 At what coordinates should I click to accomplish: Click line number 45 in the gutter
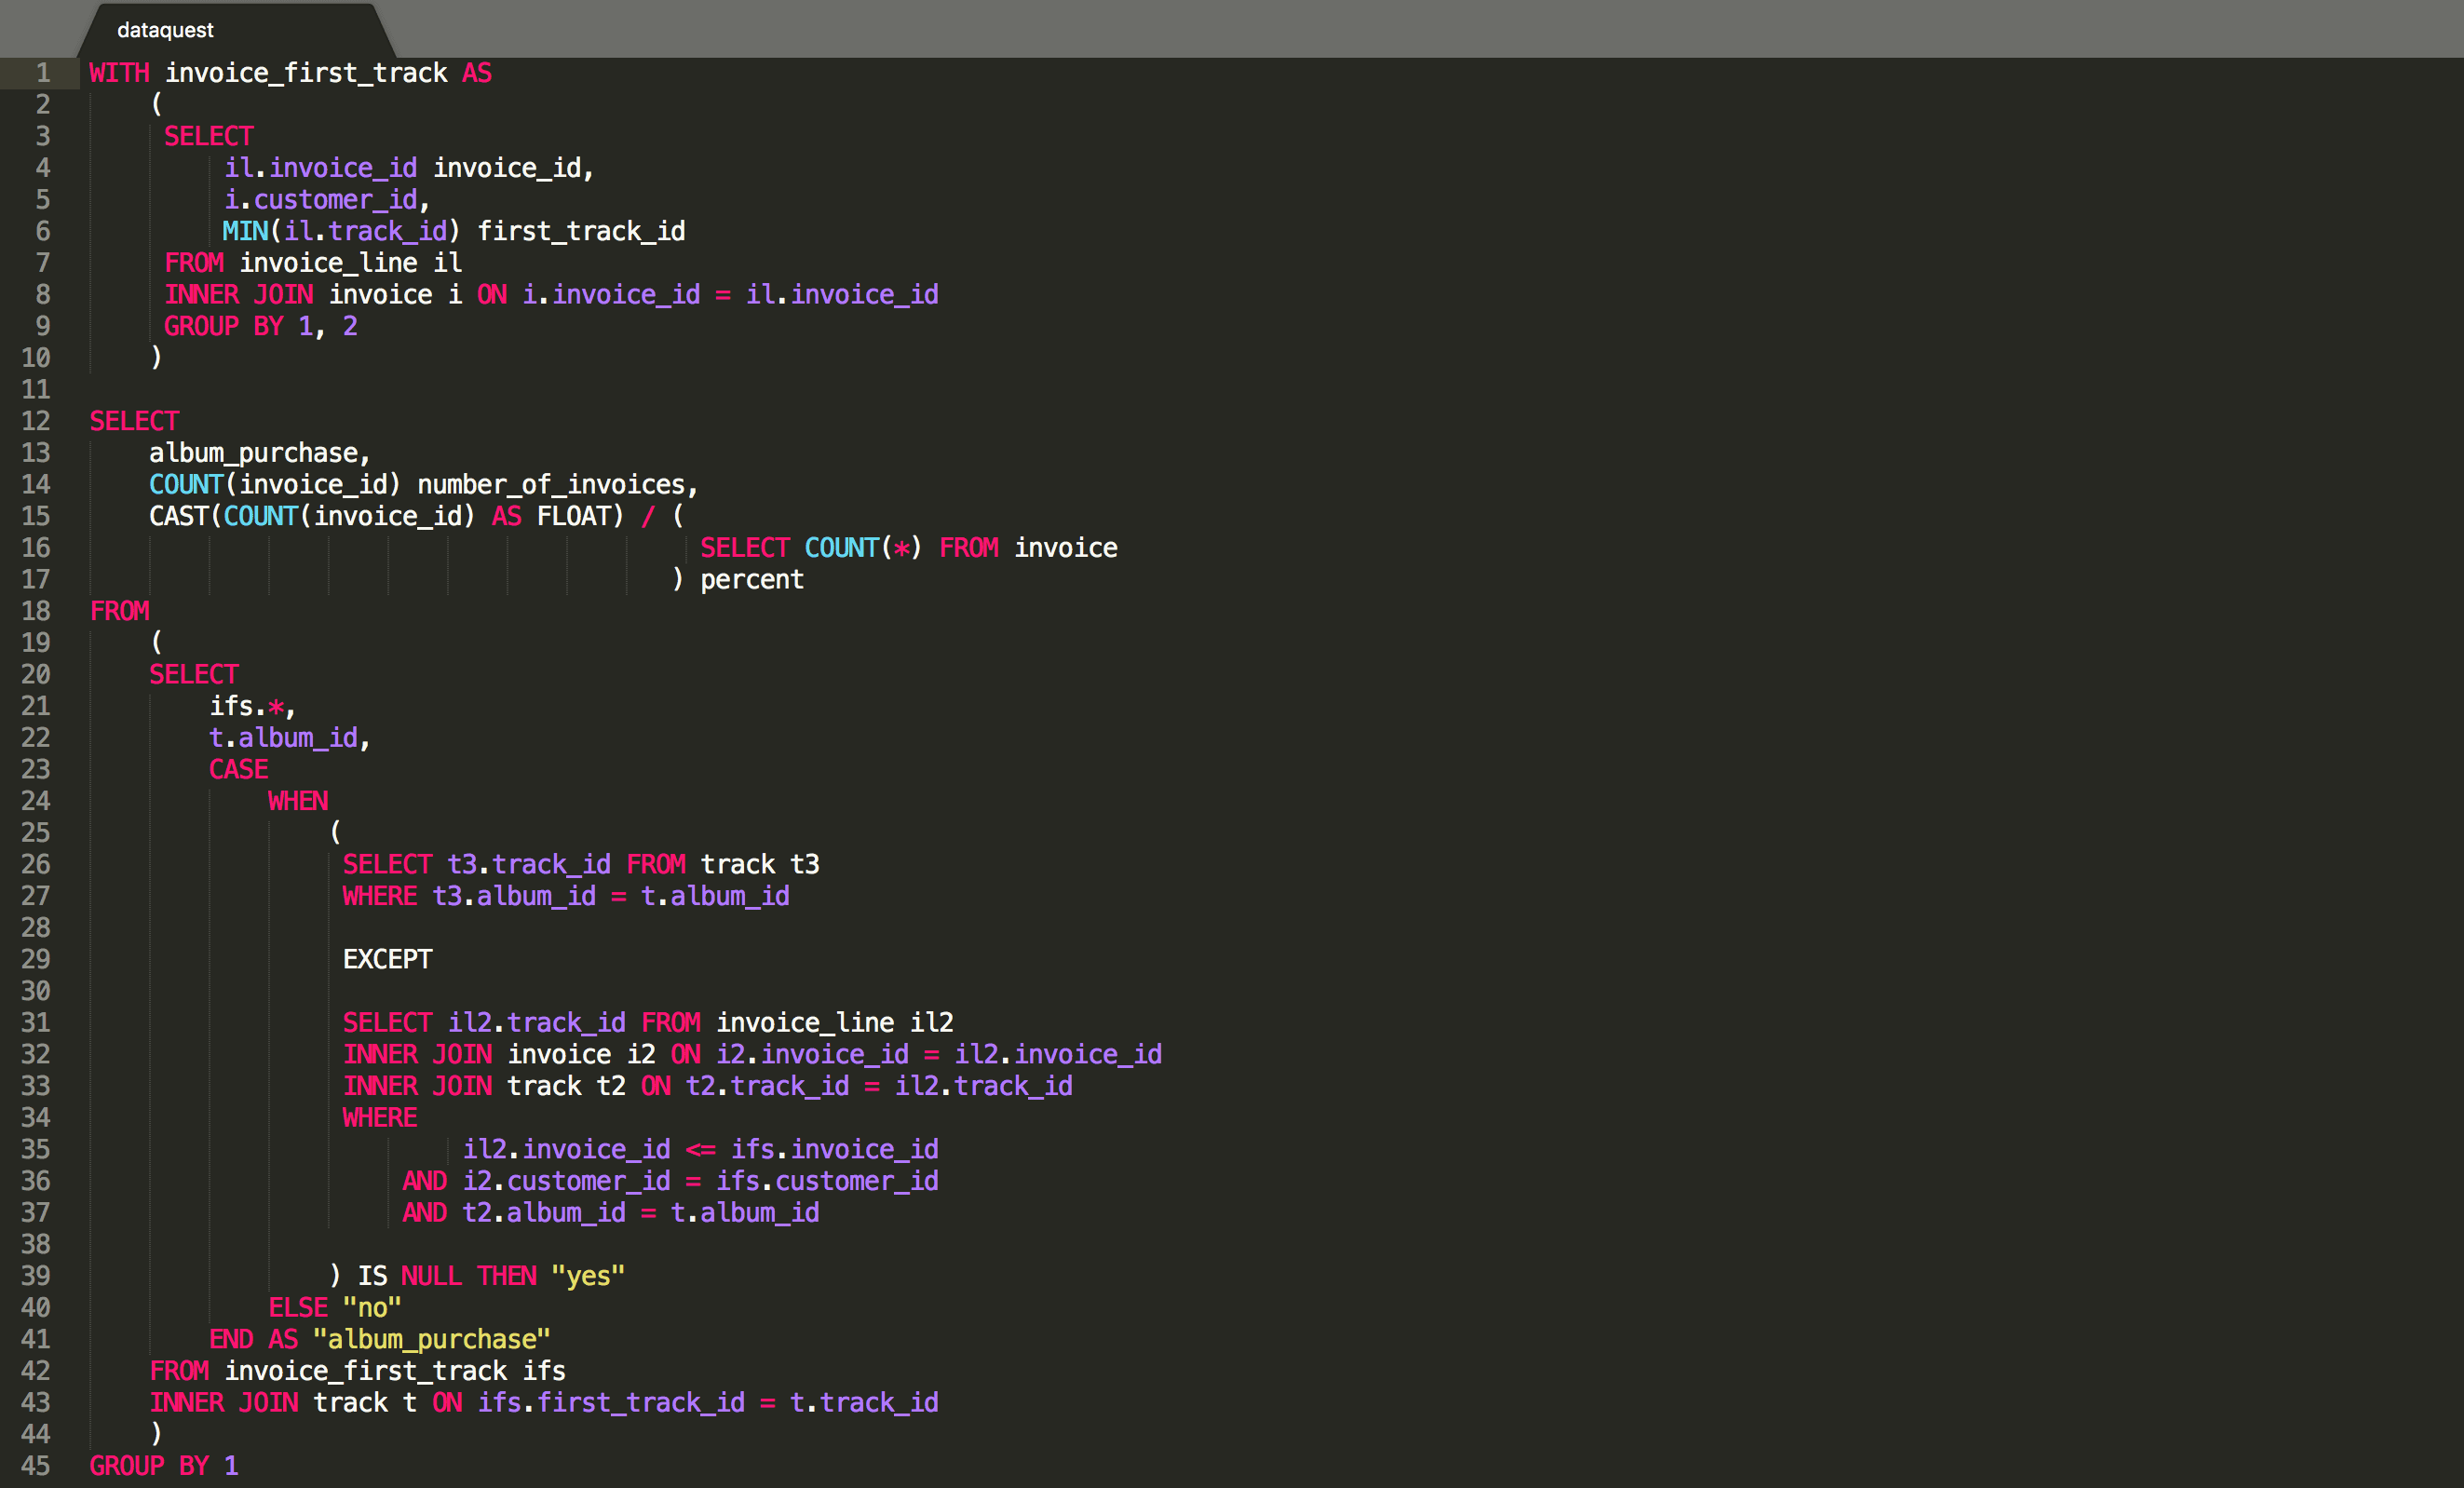[x=36, y=1466]
